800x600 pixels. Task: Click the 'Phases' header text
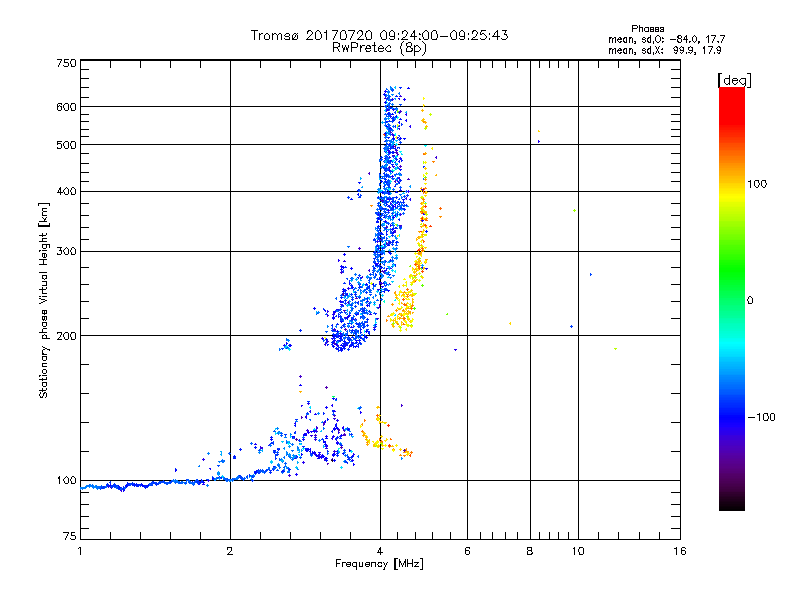(x=647, y=29)
